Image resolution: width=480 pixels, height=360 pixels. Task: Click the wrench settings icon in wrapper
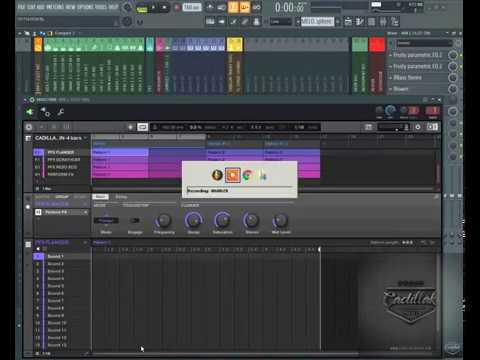pyautogui.click(x=61, y=112)
